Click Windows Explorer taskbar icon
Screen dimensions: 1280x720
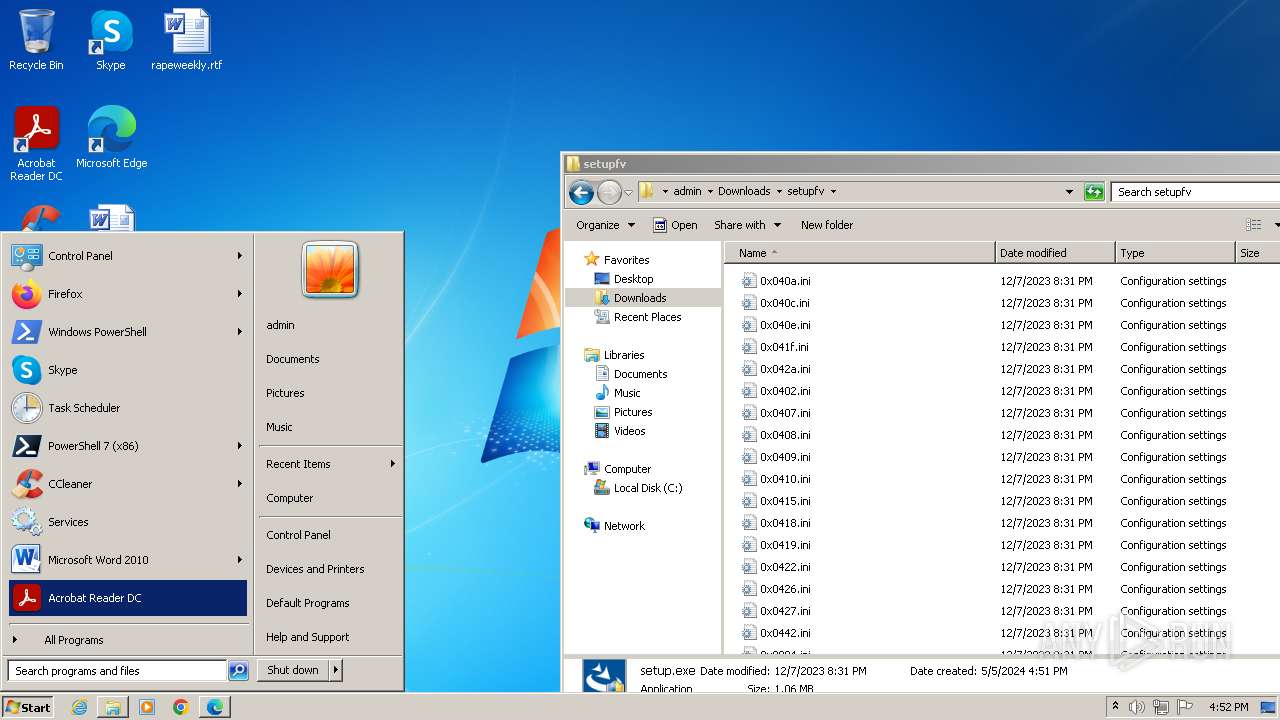pos(113,707)
